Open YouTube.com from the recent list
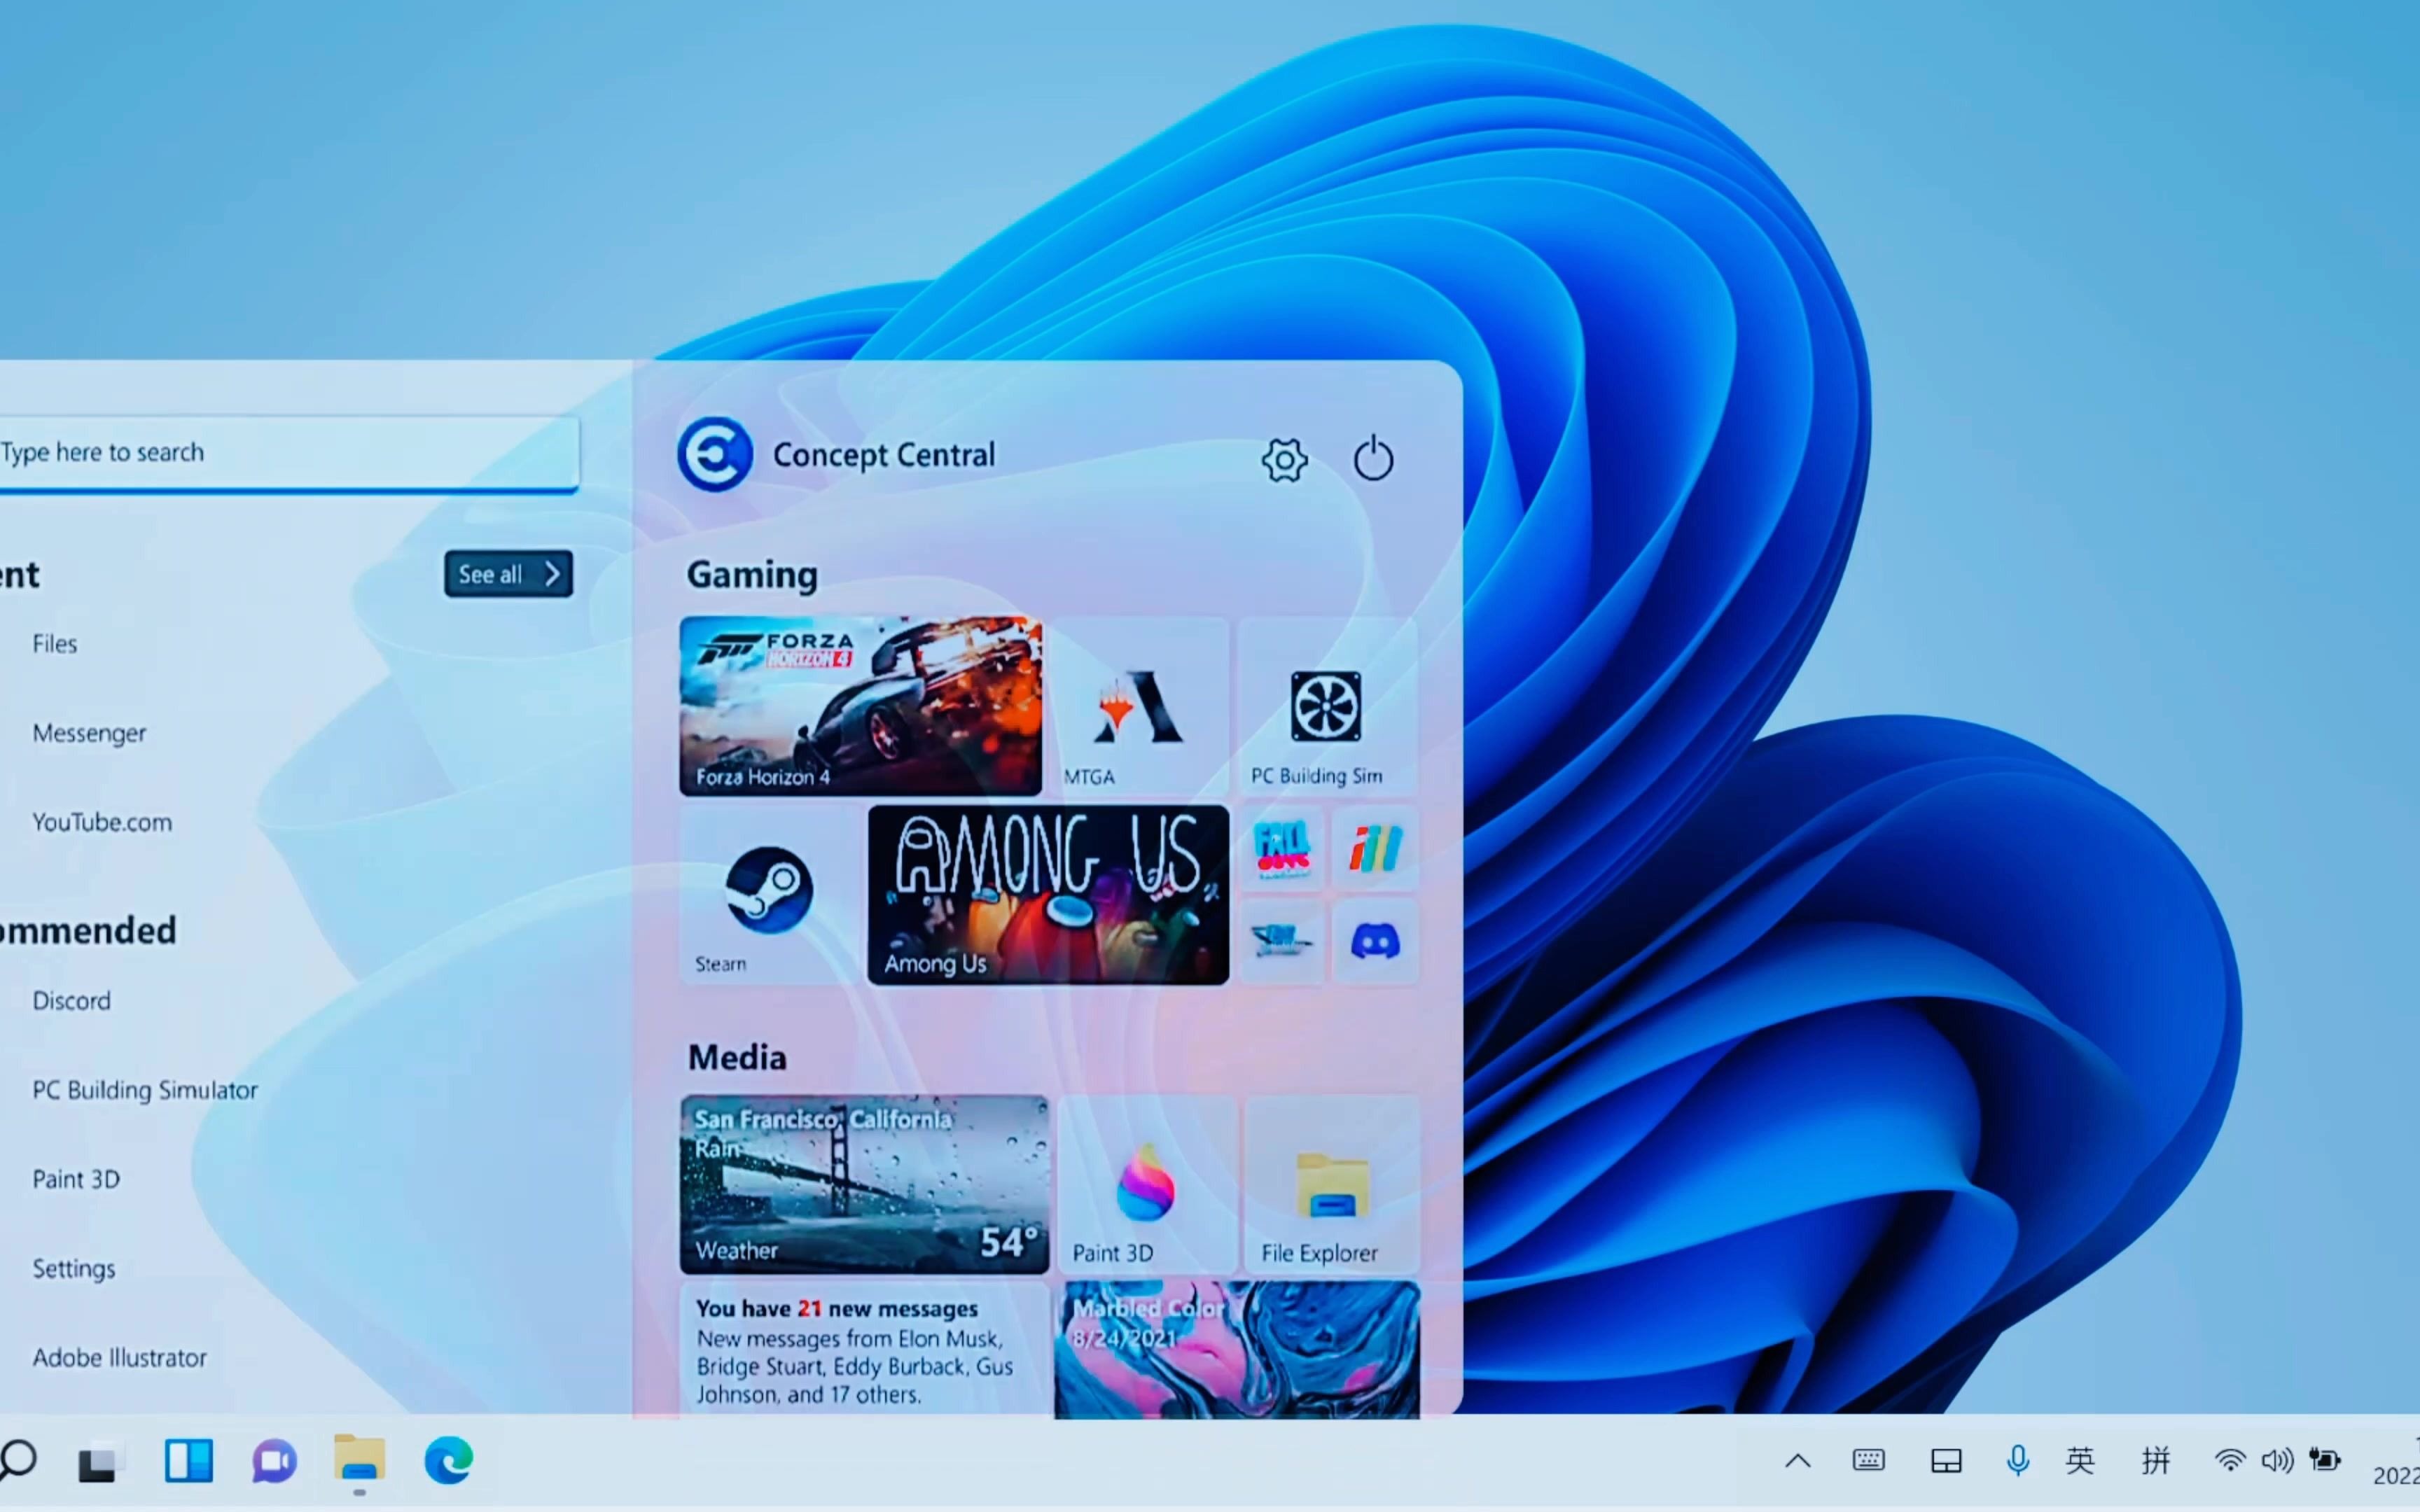Screen dimensions: 2420x1512 click(x=102, y=822)
